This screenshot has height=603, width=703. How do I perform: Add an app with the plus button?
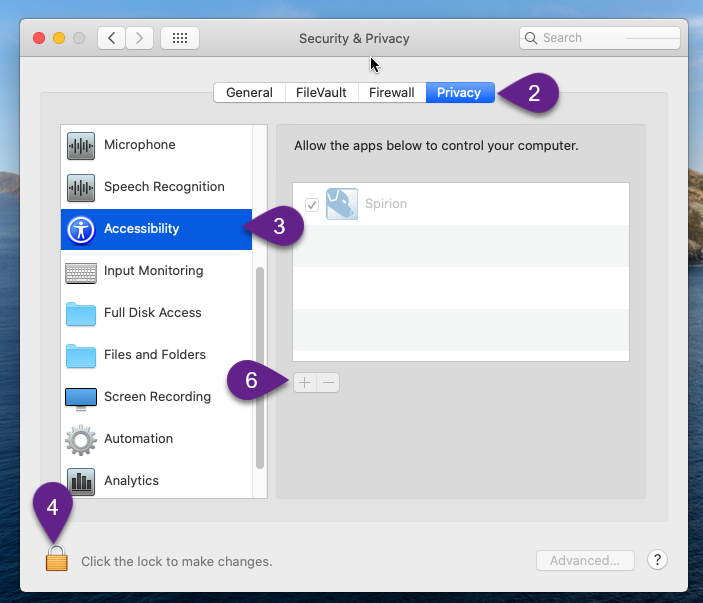click(305, 383)
